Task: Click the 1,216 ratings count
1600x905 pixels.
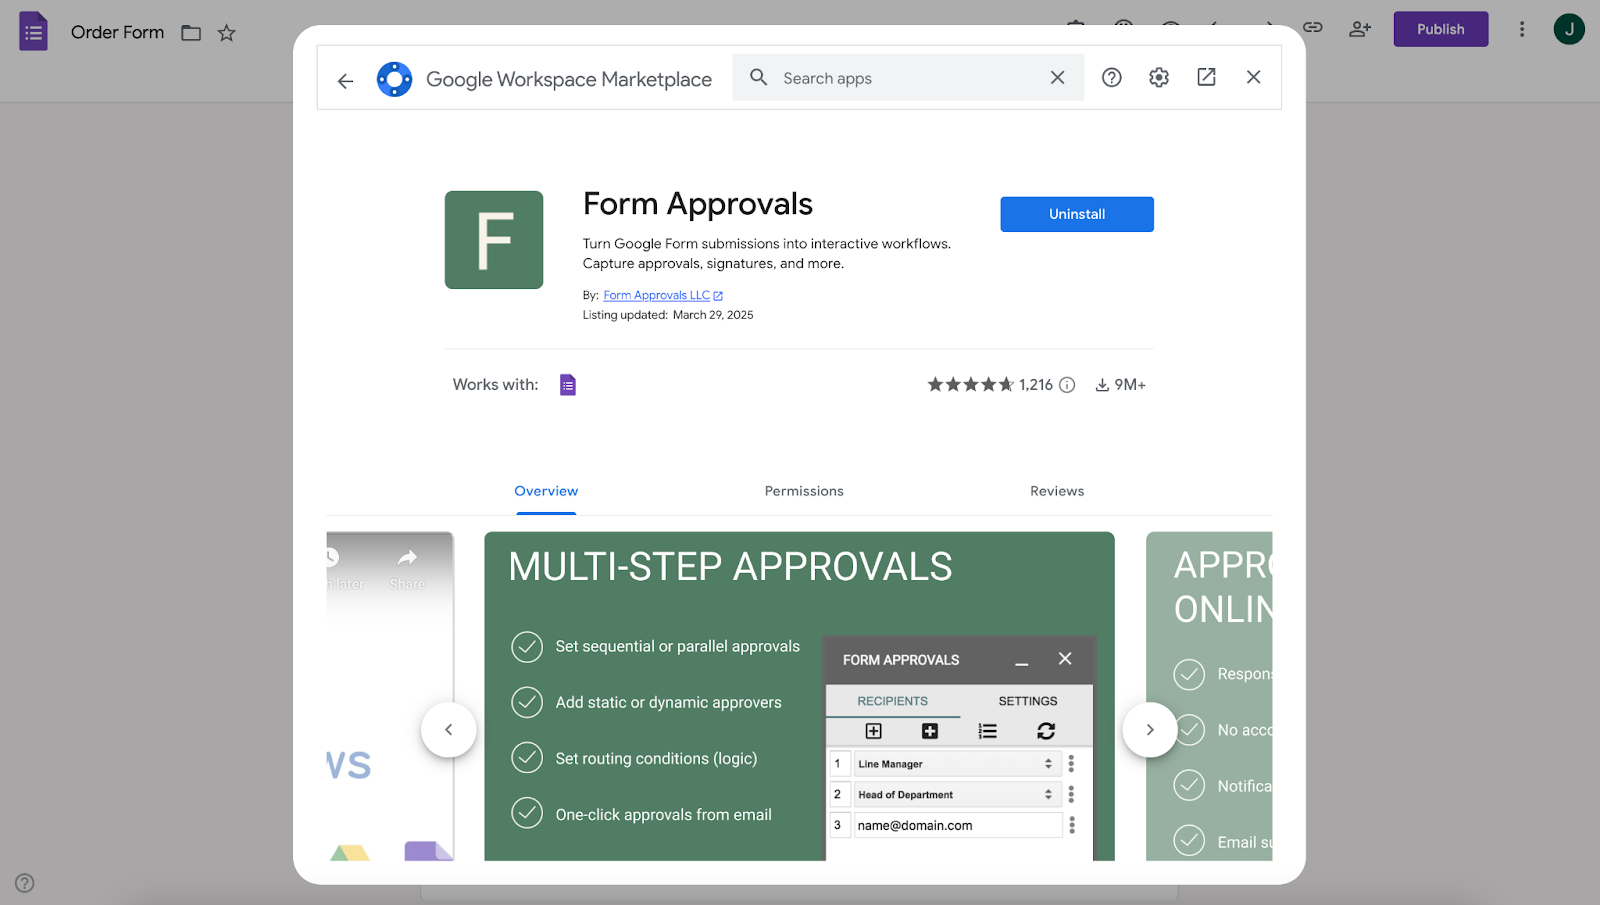Action: click(x=1036, y=385)
